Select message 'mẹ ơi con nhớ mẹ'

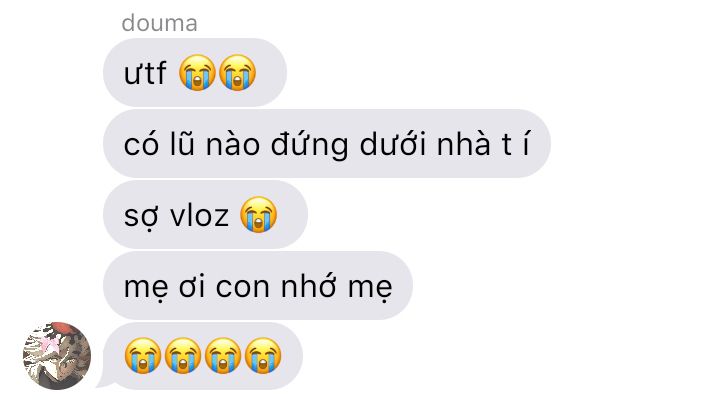(258, 287)
